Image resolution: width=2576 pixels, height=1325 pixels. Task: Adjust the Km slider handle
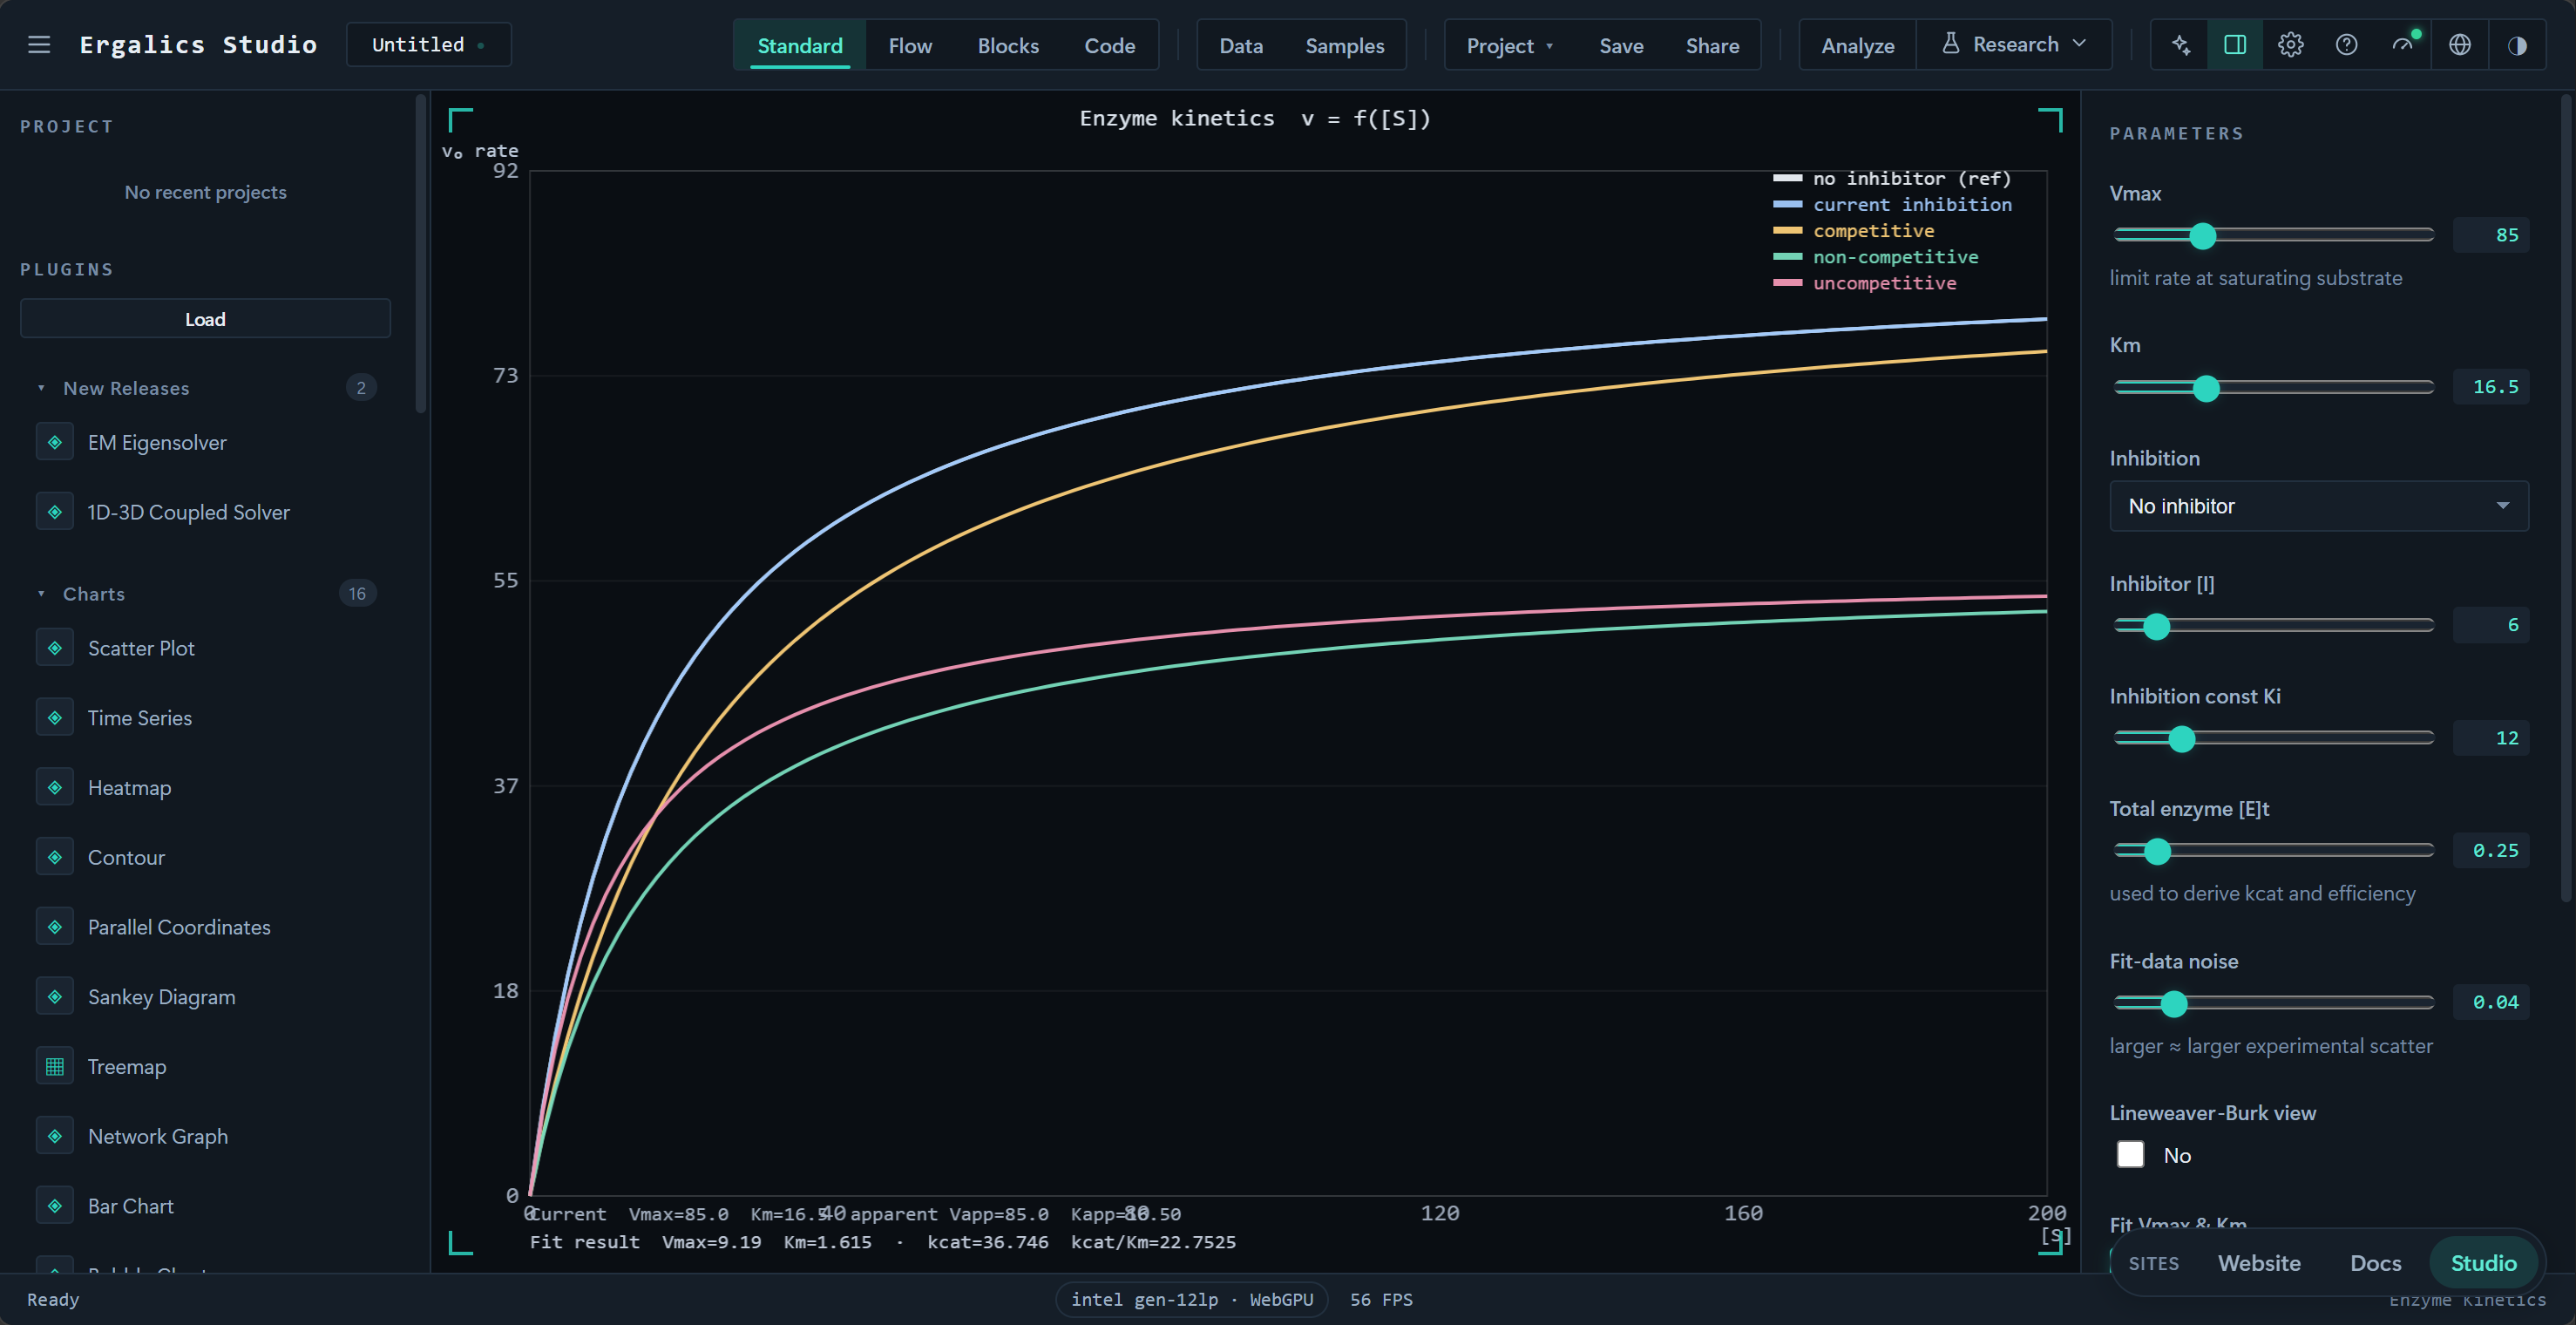2206,388
